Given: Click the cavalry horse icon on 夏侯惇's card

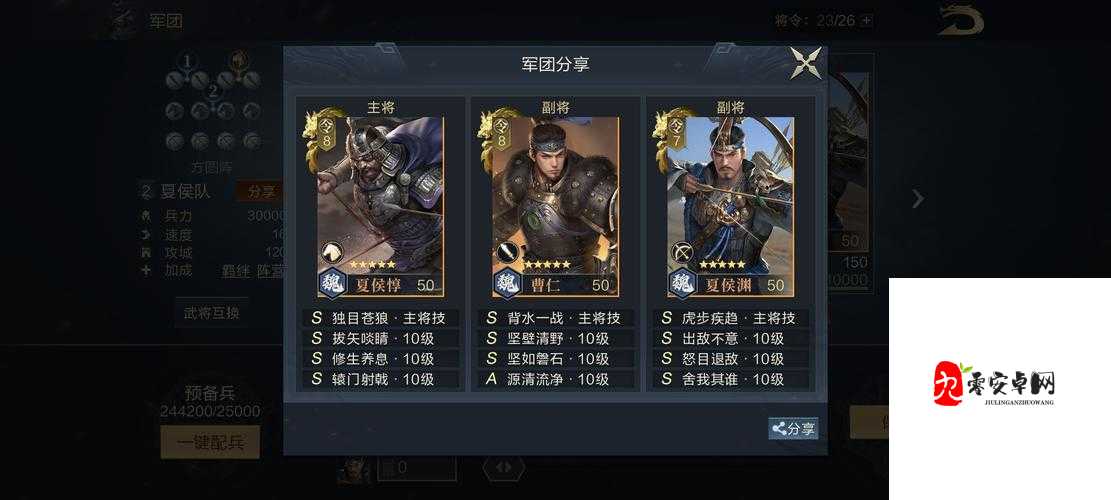Looking at the screenshot, I should pos(332,251).
